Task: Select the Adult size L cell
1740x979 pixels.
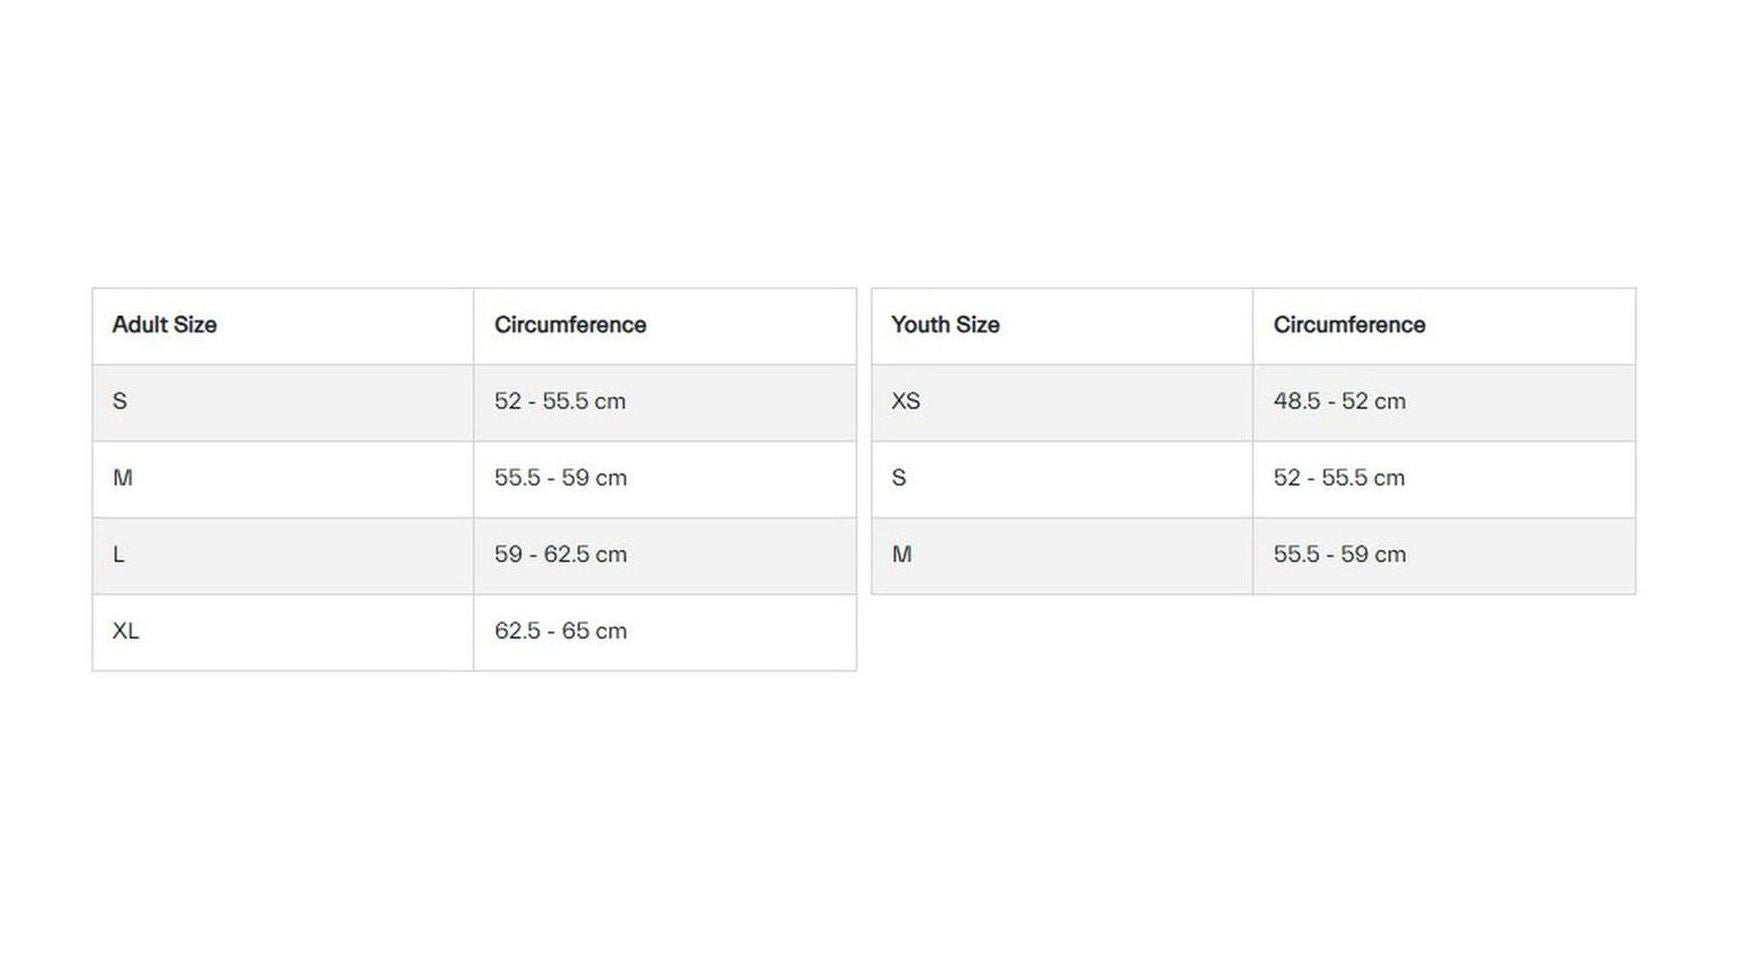Action: coord(283,555)
